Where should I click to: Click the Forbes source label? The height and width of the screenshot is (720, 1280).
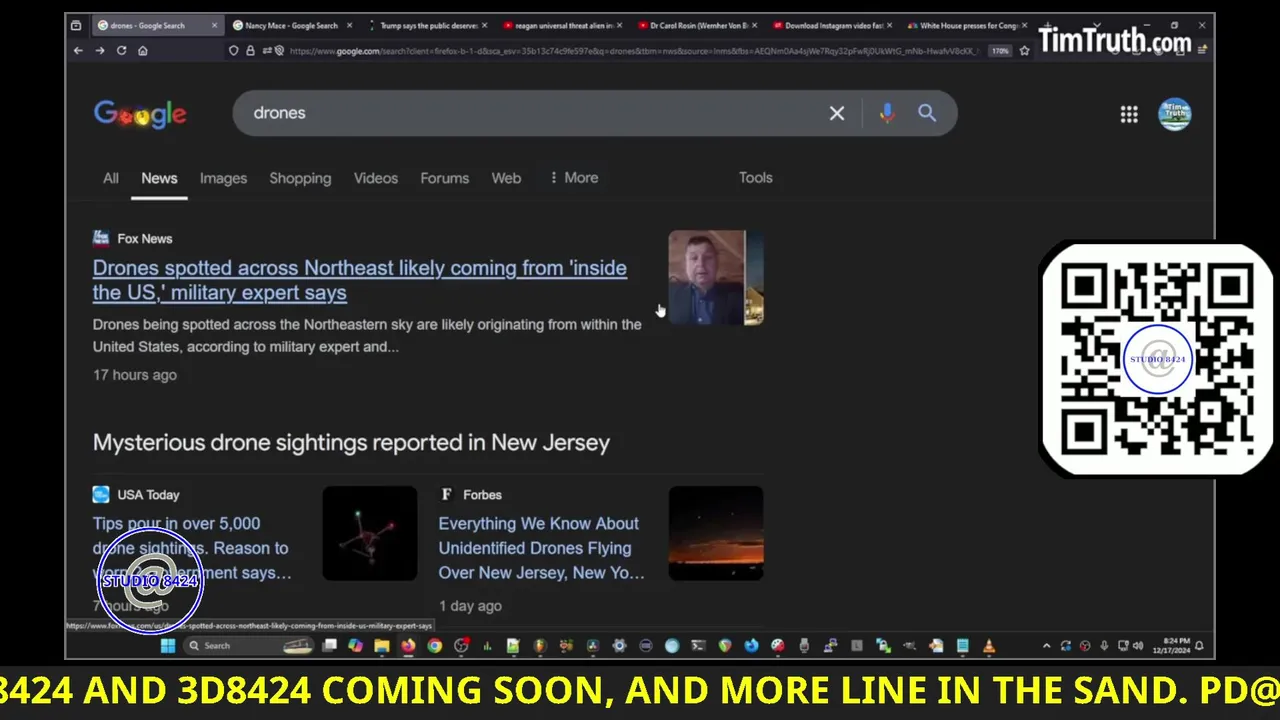coord(482,494)
